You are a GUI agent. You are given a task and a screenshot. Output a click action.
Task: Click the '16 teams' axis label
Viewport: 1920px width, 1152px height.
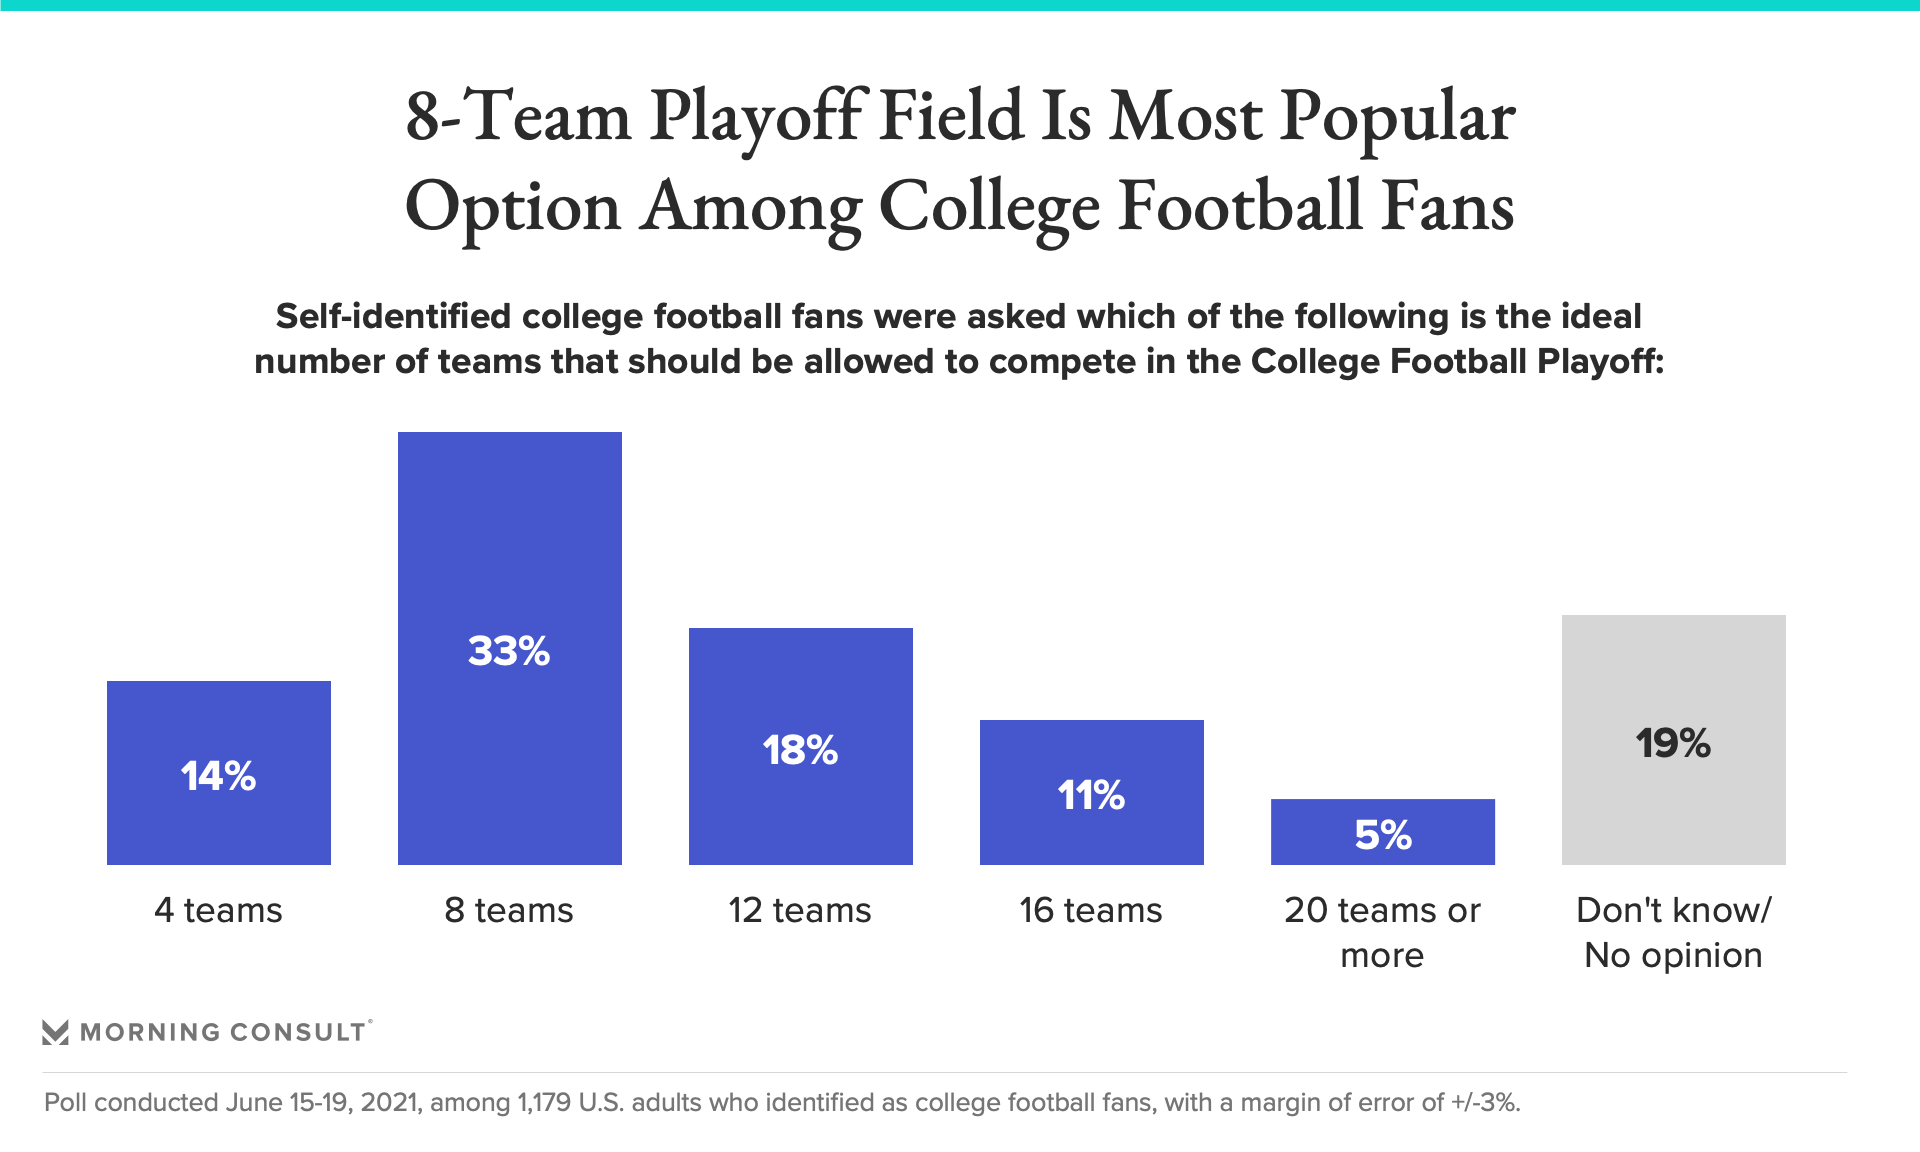(x=1091, y=910)
